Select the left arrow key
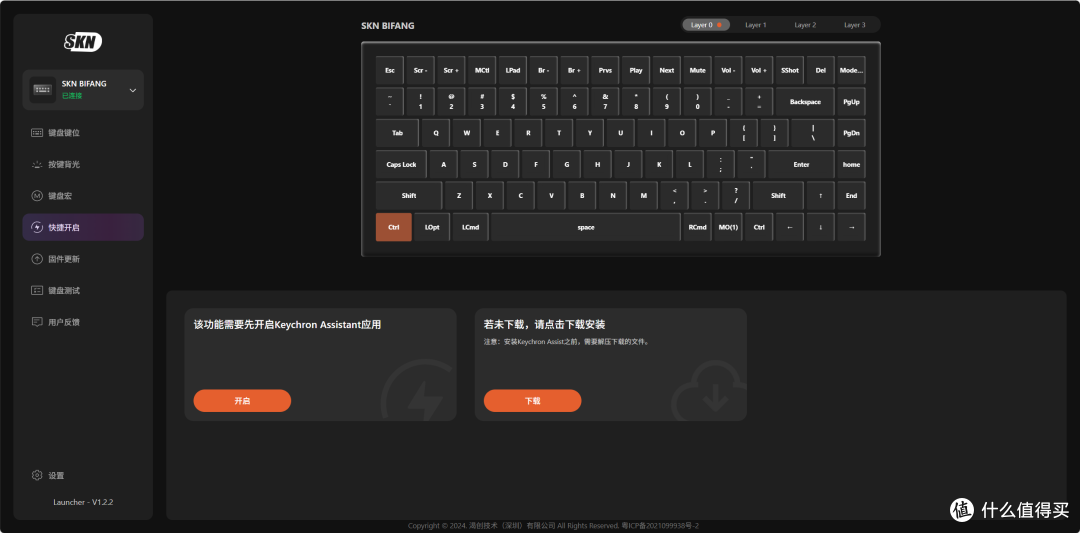 pos(790,227)
